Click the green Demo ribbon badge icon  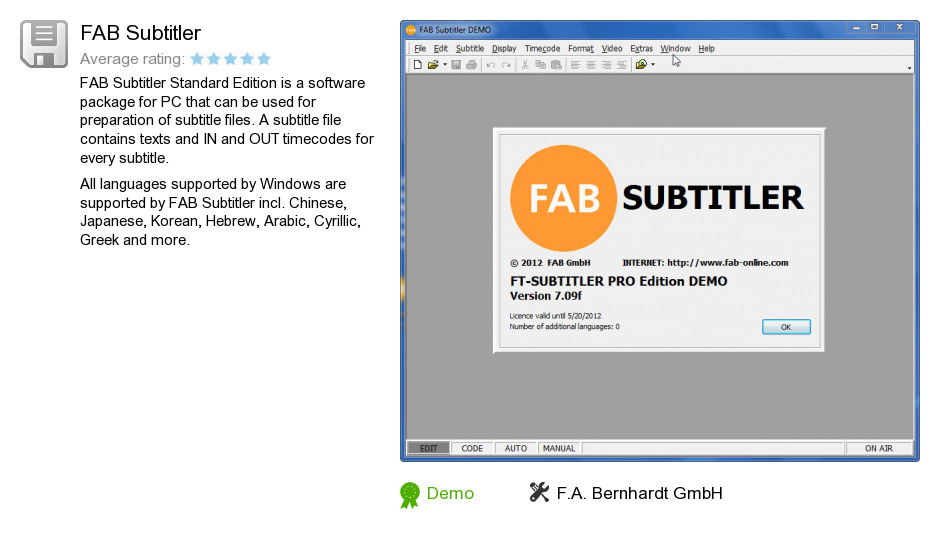click(x=410, y=495)
